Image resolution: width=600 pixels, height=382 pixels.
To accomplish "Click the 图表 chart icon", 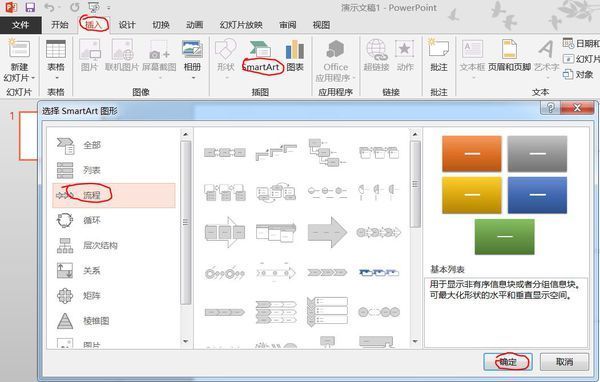I will (x=295, y=49).
